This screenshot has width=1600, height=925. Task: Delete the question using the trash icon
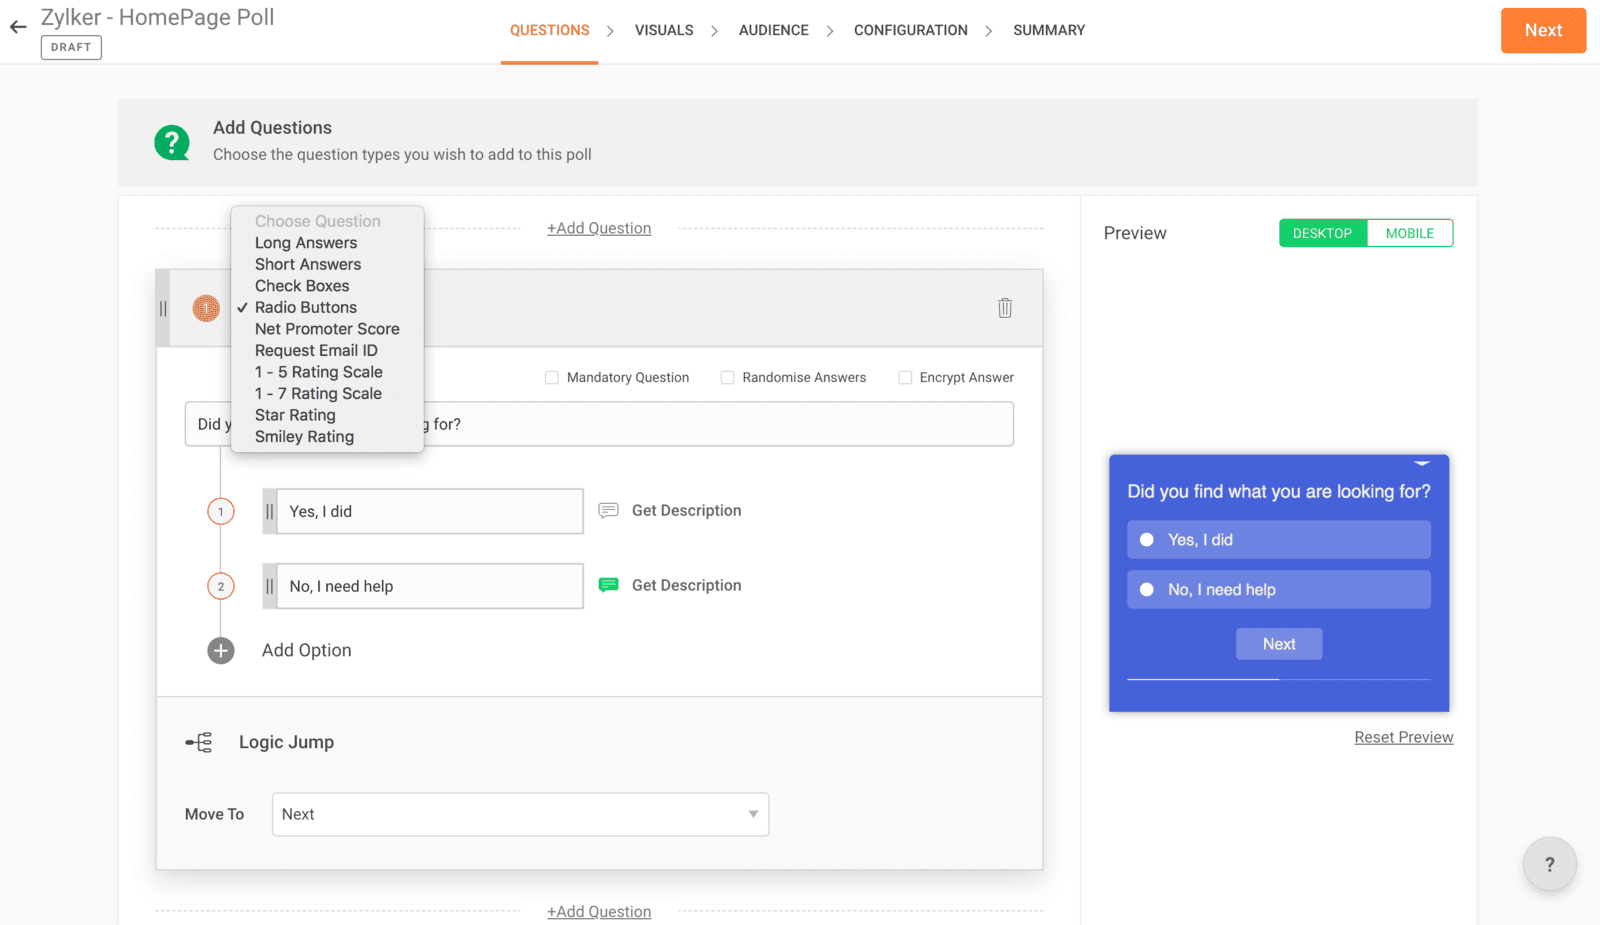1004,308
